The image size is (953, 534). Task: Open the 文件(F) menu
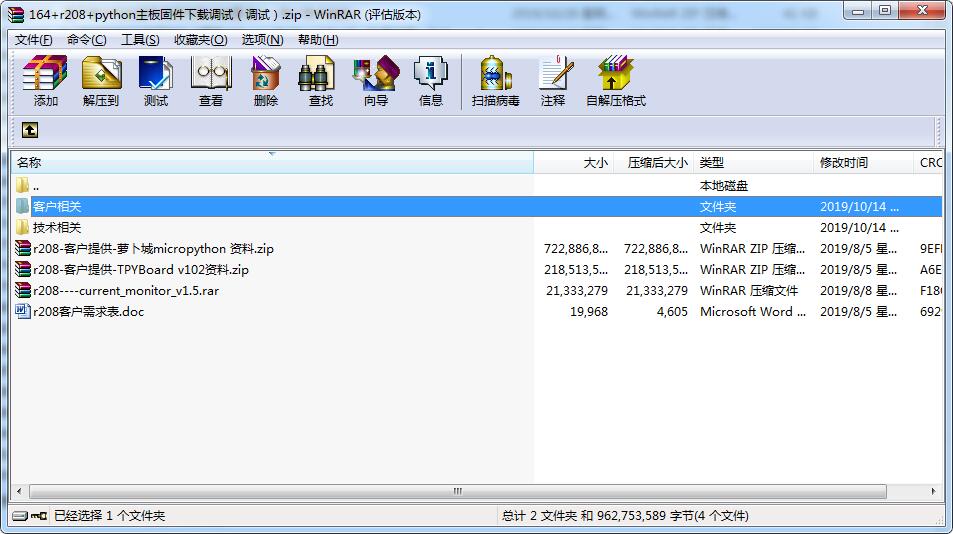tap(33, 39)
